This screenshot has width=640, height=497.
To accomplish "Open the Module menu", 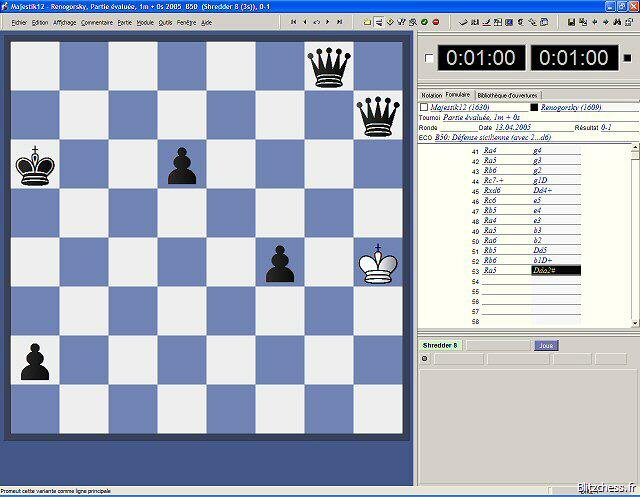I will (145, 21).
